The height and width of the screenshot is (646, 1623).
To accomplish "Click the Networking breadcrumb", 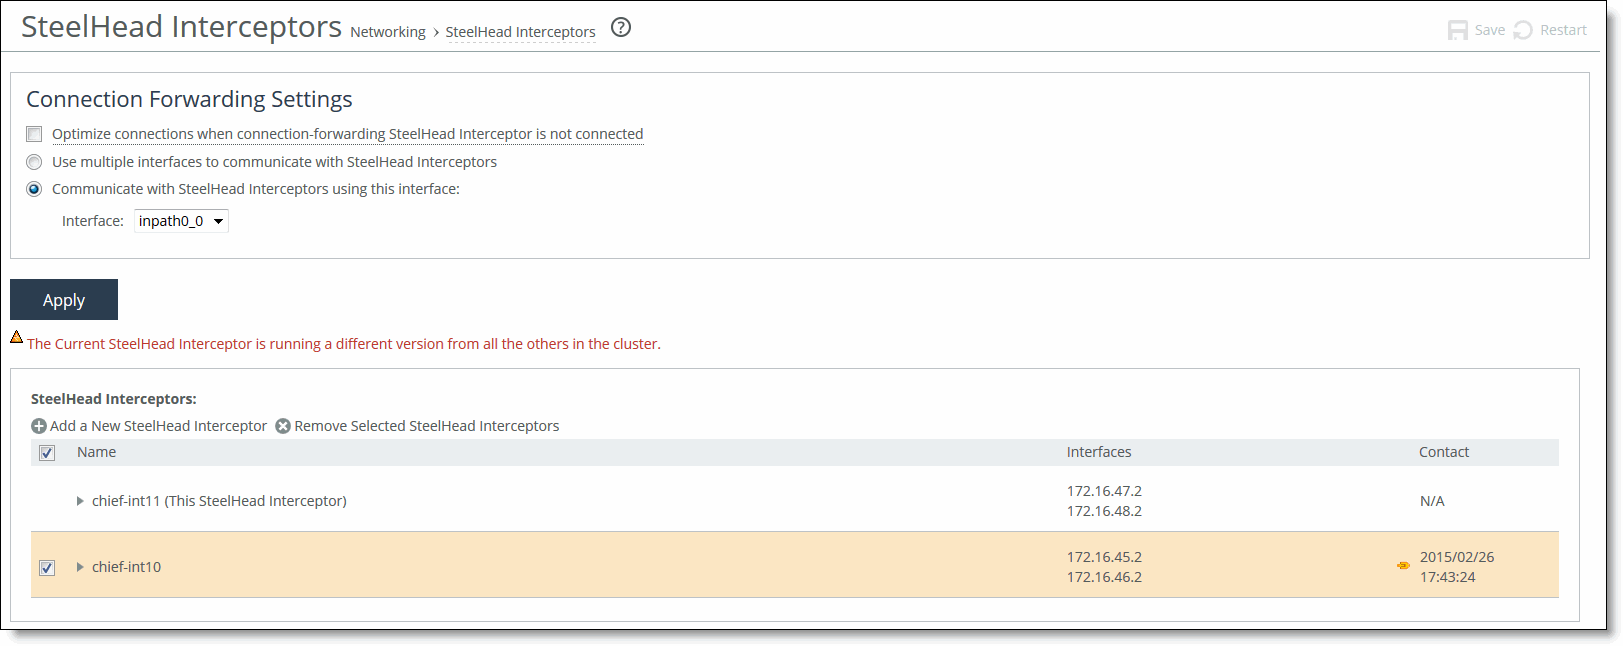I will pyautogui.click(x=388, y=32).
